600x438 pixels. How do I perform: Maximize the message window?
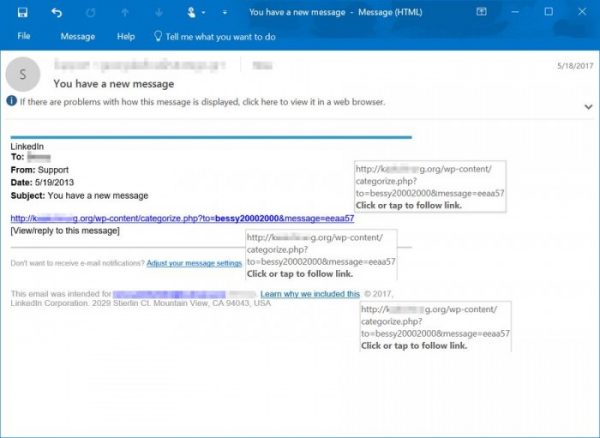coord(548,12)
